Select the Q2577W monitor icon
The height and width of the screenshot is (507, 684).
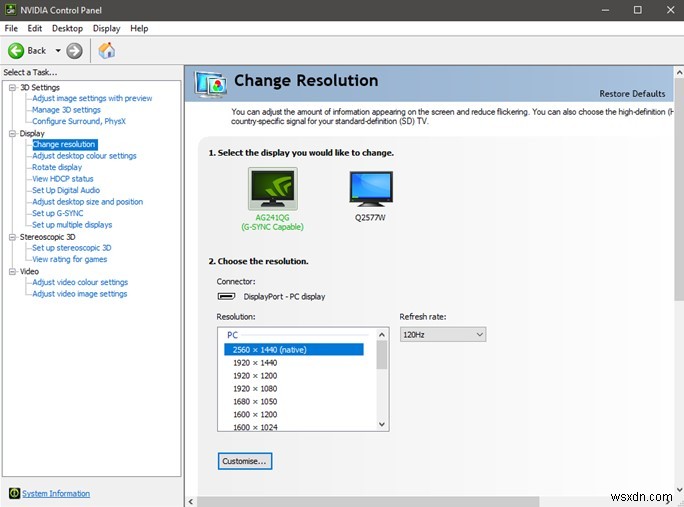[371, 188]
